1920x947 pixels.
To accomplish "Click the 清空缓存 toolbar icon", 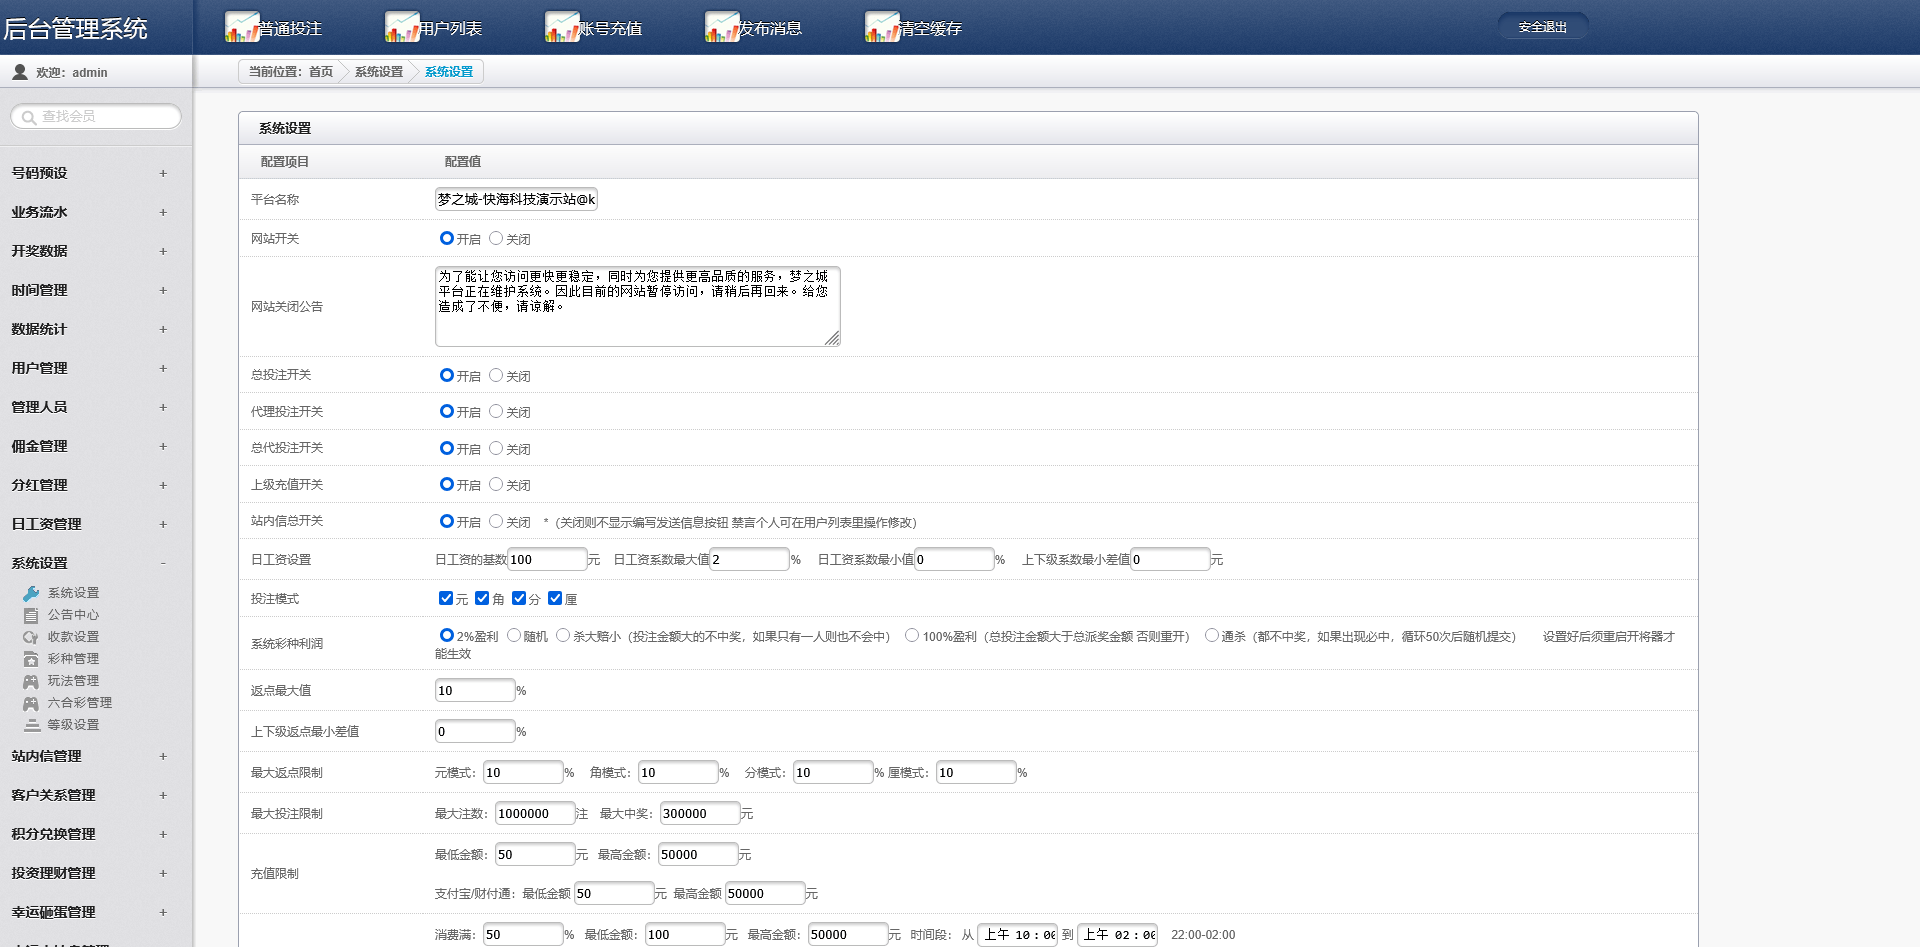I will coord(882,27).
